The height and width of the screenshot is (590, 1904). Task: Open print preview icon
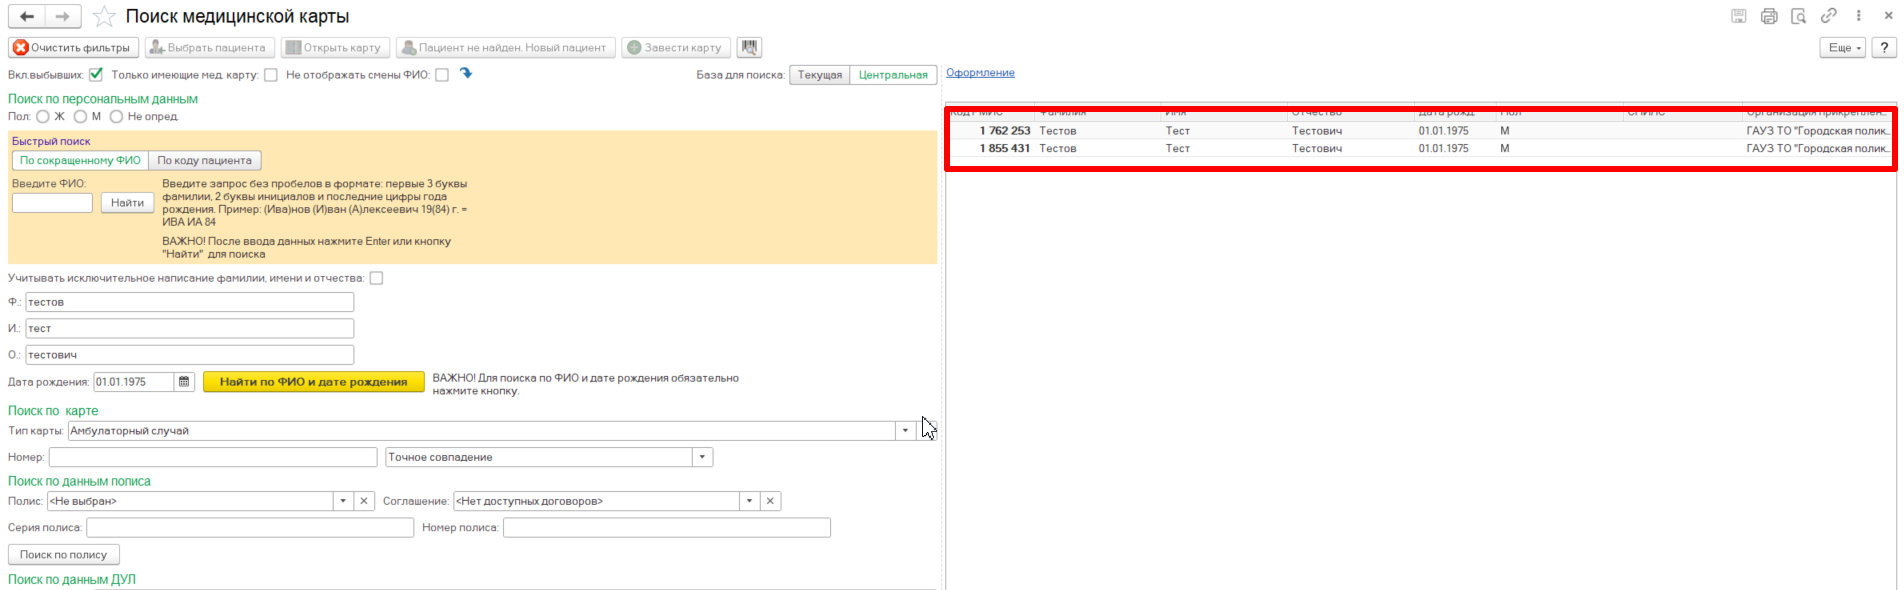1798,16
